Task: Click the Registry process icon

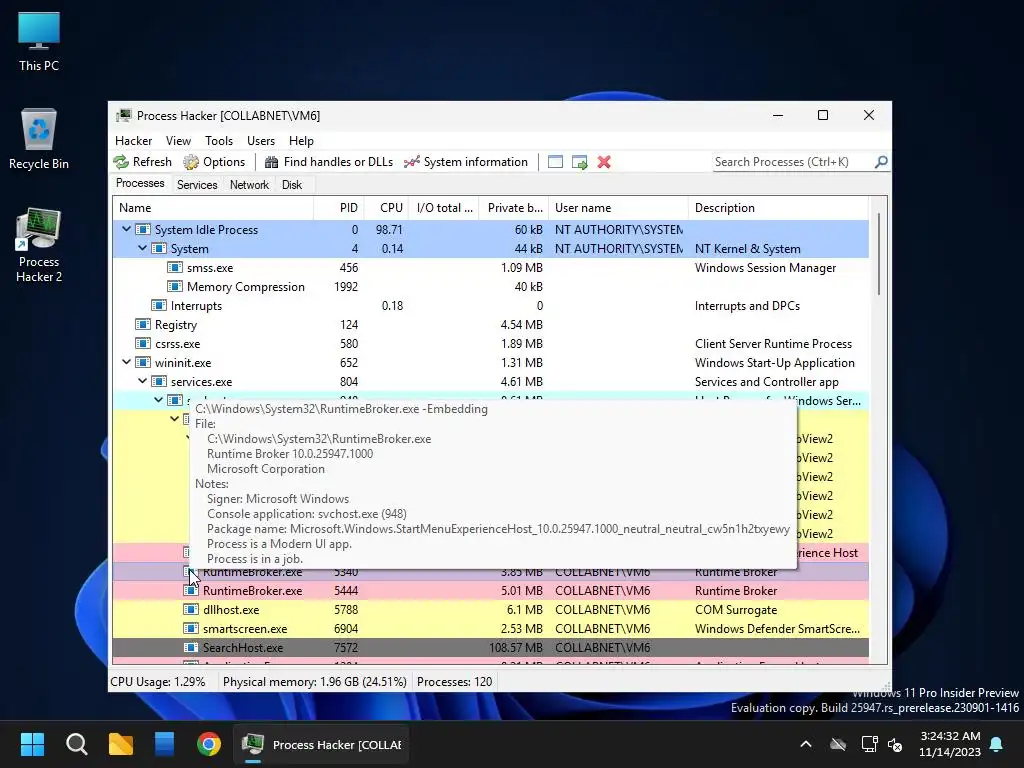Action: tap(142, 324)
